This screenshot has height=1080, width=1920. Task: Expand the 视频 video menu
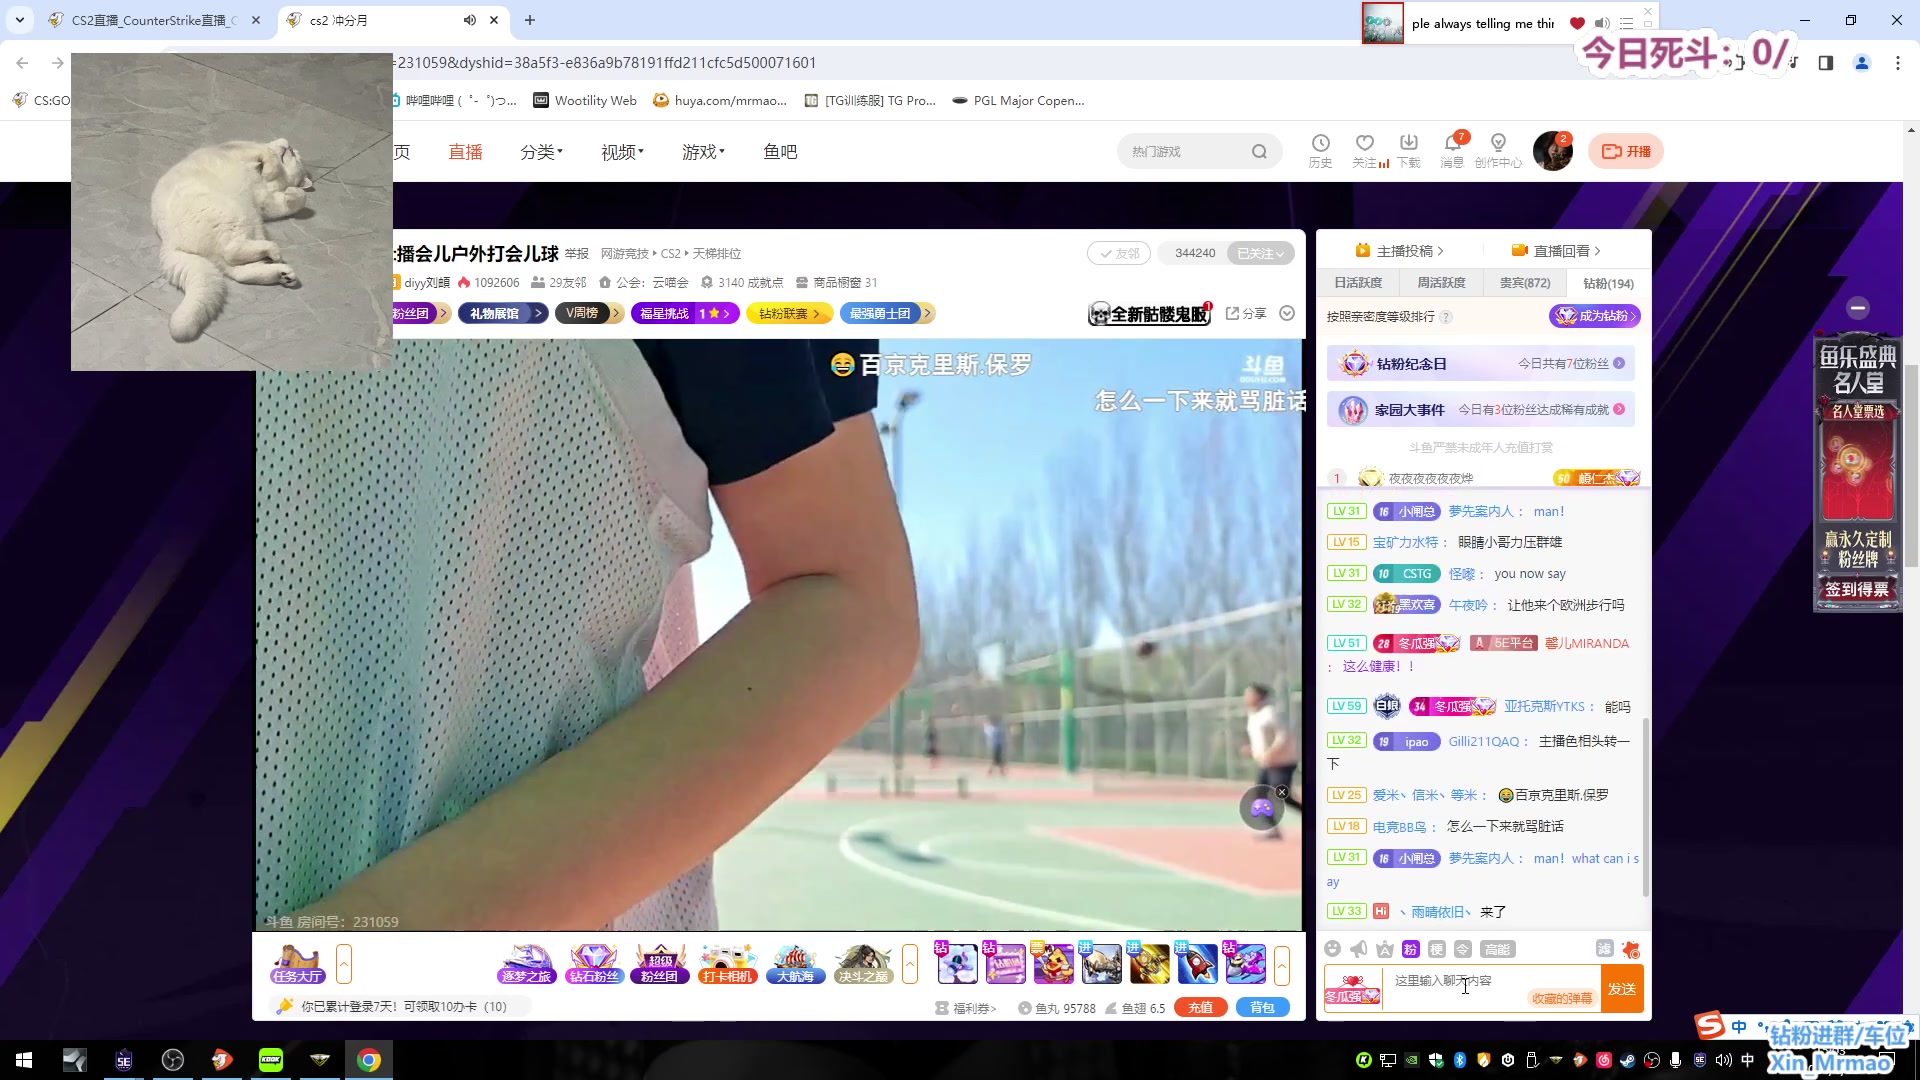(622, 152)
